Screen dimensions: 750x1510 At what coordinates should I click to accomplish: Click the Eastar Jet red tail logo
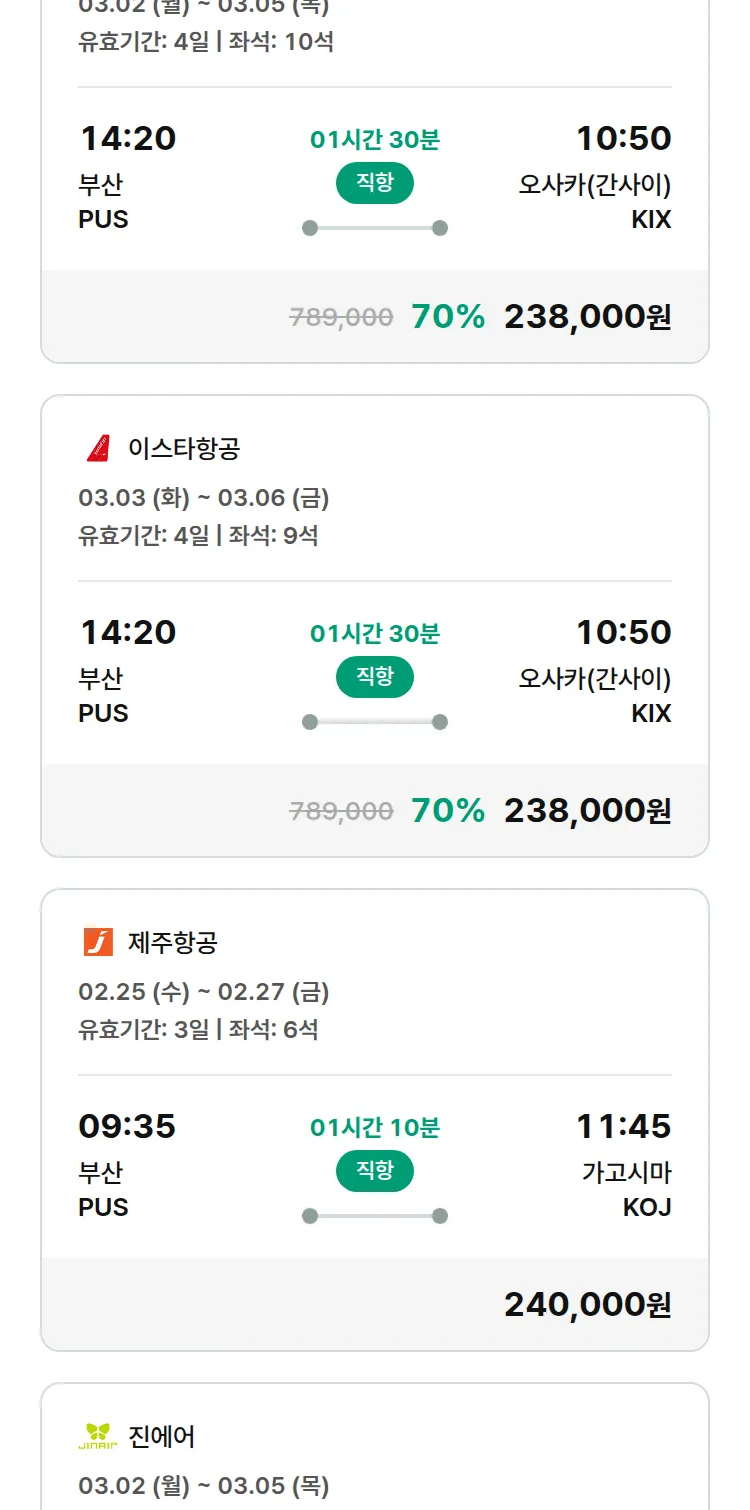click(x=98, y=448)
